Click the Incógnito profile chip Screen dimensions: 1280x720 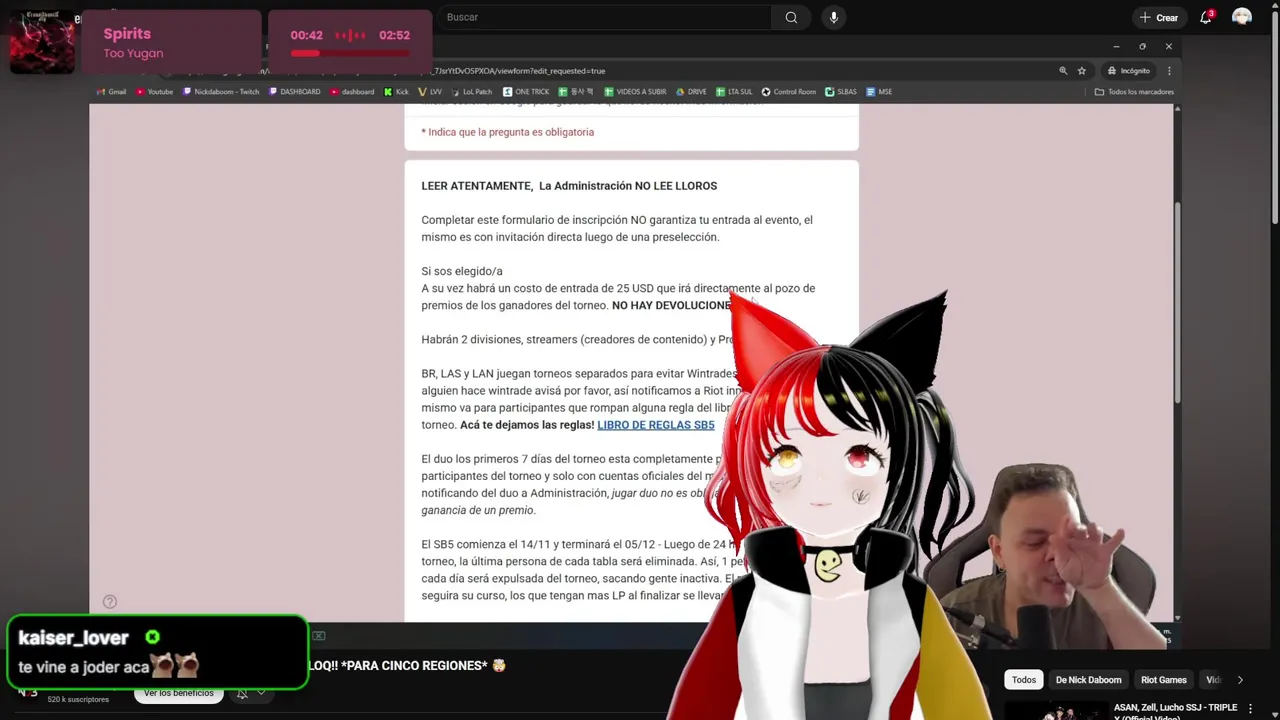(x=1128, y=71)
